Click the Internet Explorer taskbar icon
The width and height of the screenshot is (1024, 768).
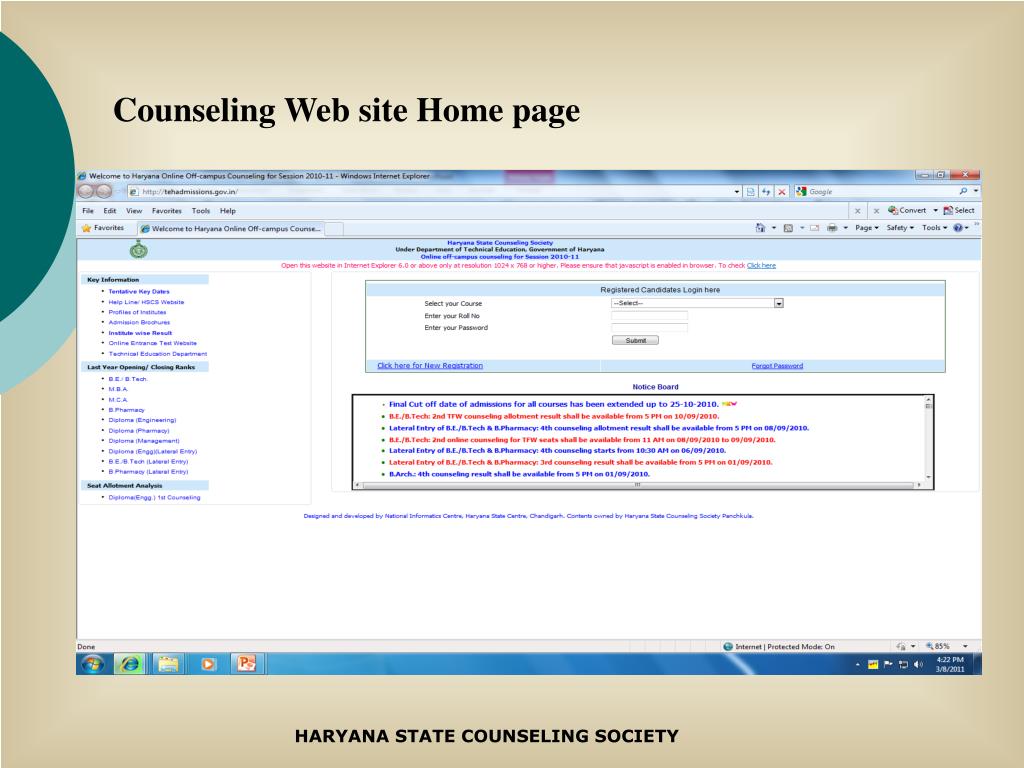130,664
